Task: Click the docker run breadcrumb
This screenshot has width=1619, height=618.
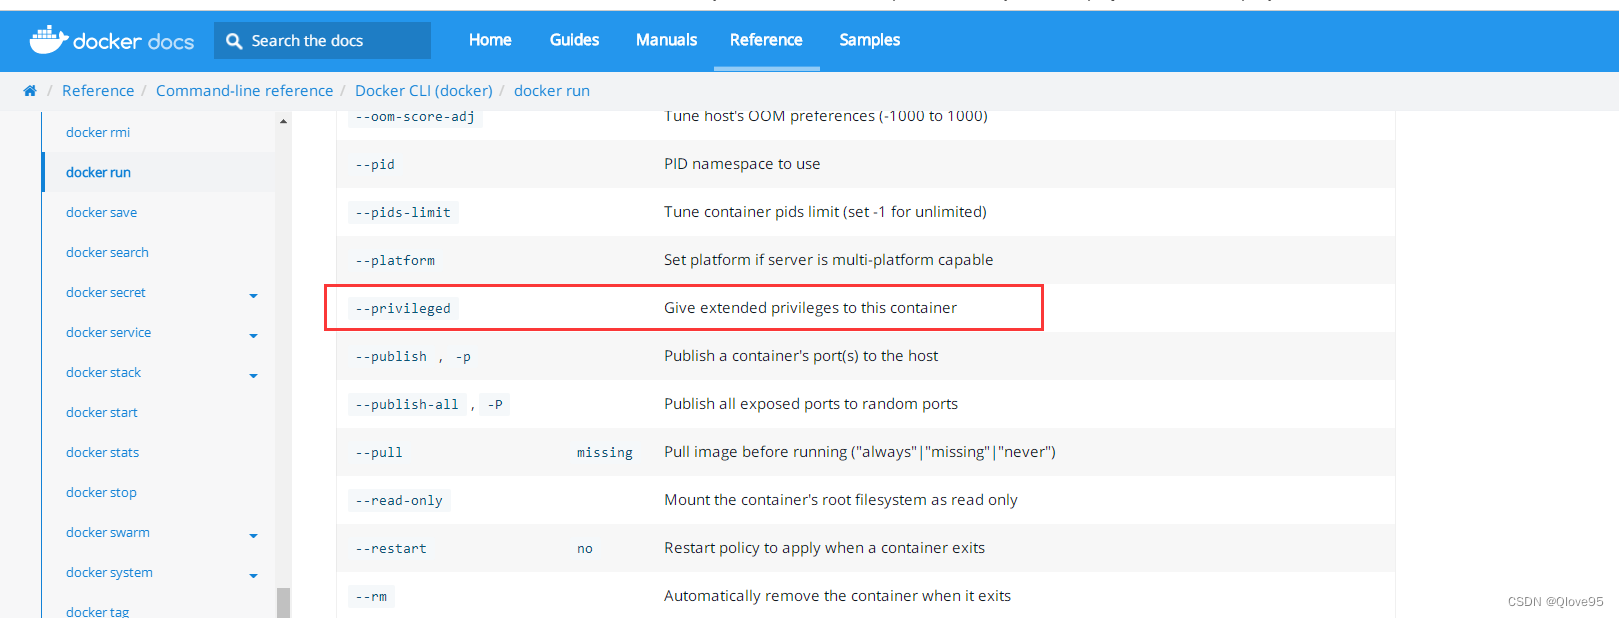Action: 552,91
